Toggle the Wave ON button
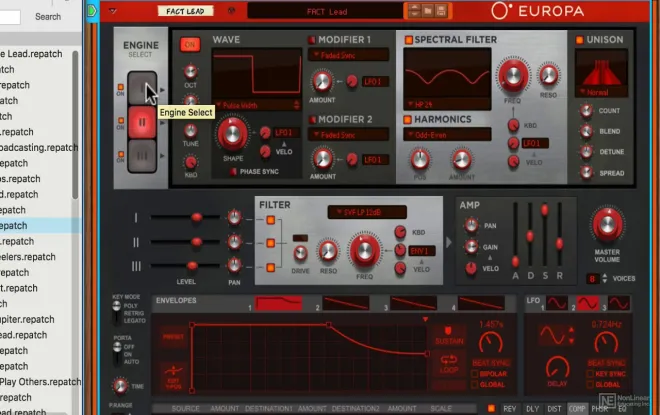660x415 pixels. click(x=190, y=45)
